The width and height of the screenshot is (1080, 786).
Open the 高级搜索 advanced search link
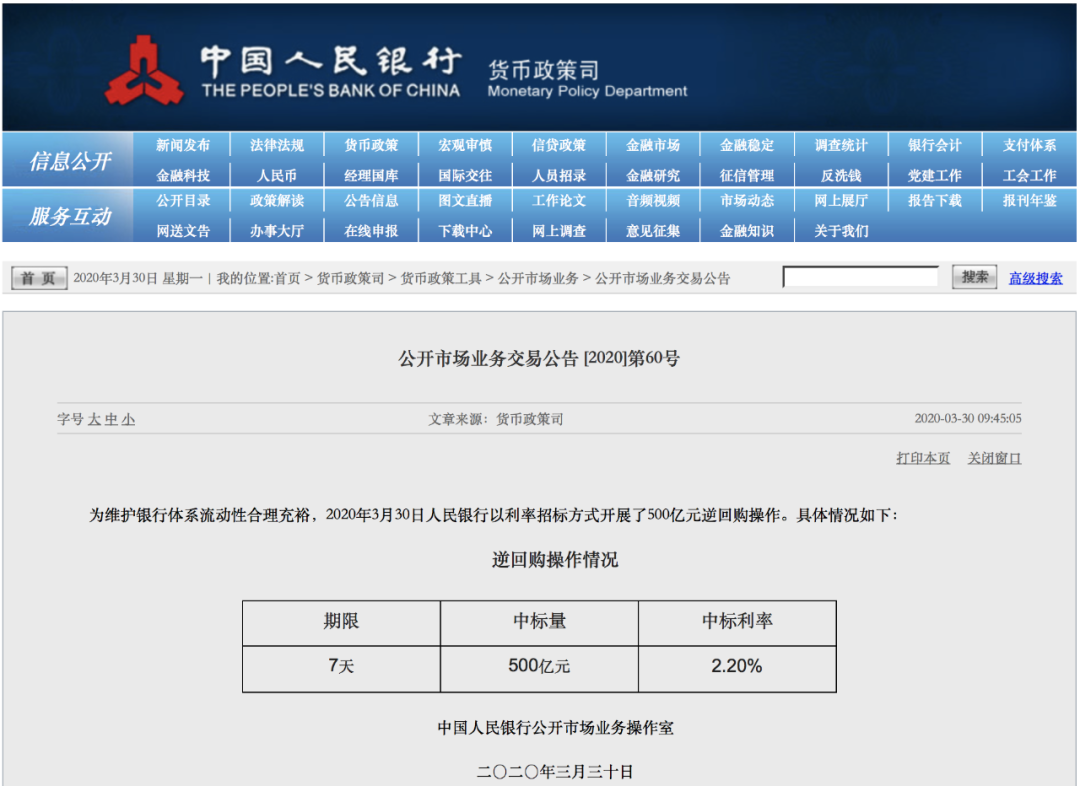(1035, 278)
